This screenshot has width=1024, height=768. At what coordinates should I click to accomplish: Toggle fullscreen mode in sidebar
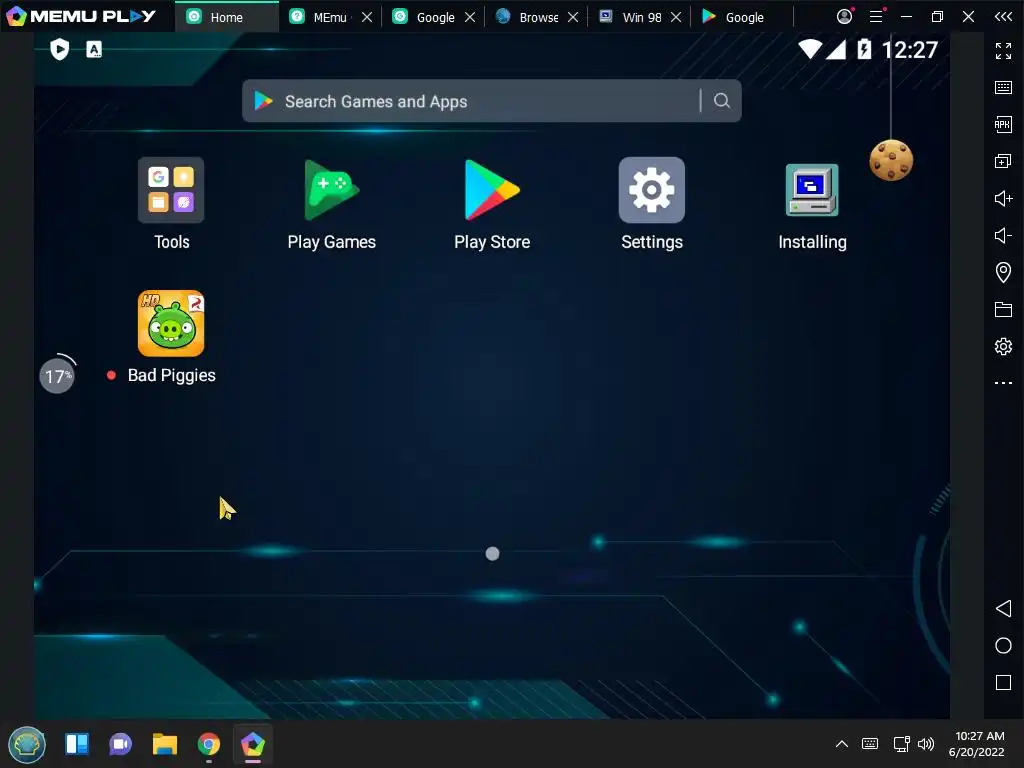coord(1003,50)
